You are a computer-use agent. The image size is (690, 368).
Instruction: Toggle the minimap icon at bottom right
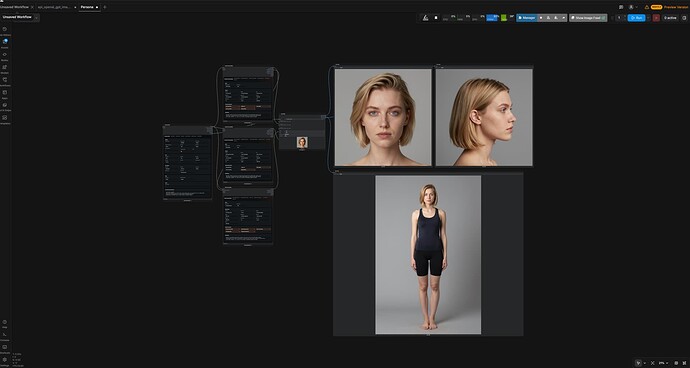pos(676,363)
